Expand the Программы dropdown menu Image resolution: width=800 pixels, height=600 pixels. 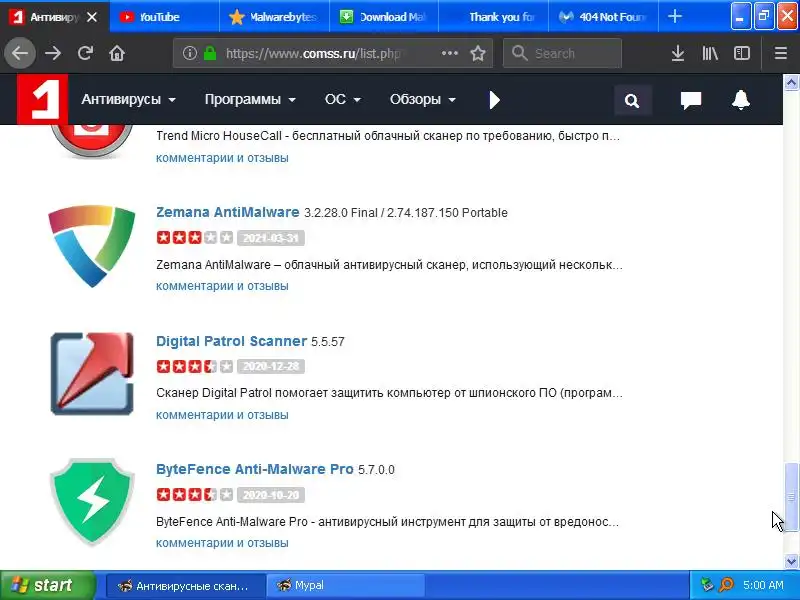[x=250, y=99]
